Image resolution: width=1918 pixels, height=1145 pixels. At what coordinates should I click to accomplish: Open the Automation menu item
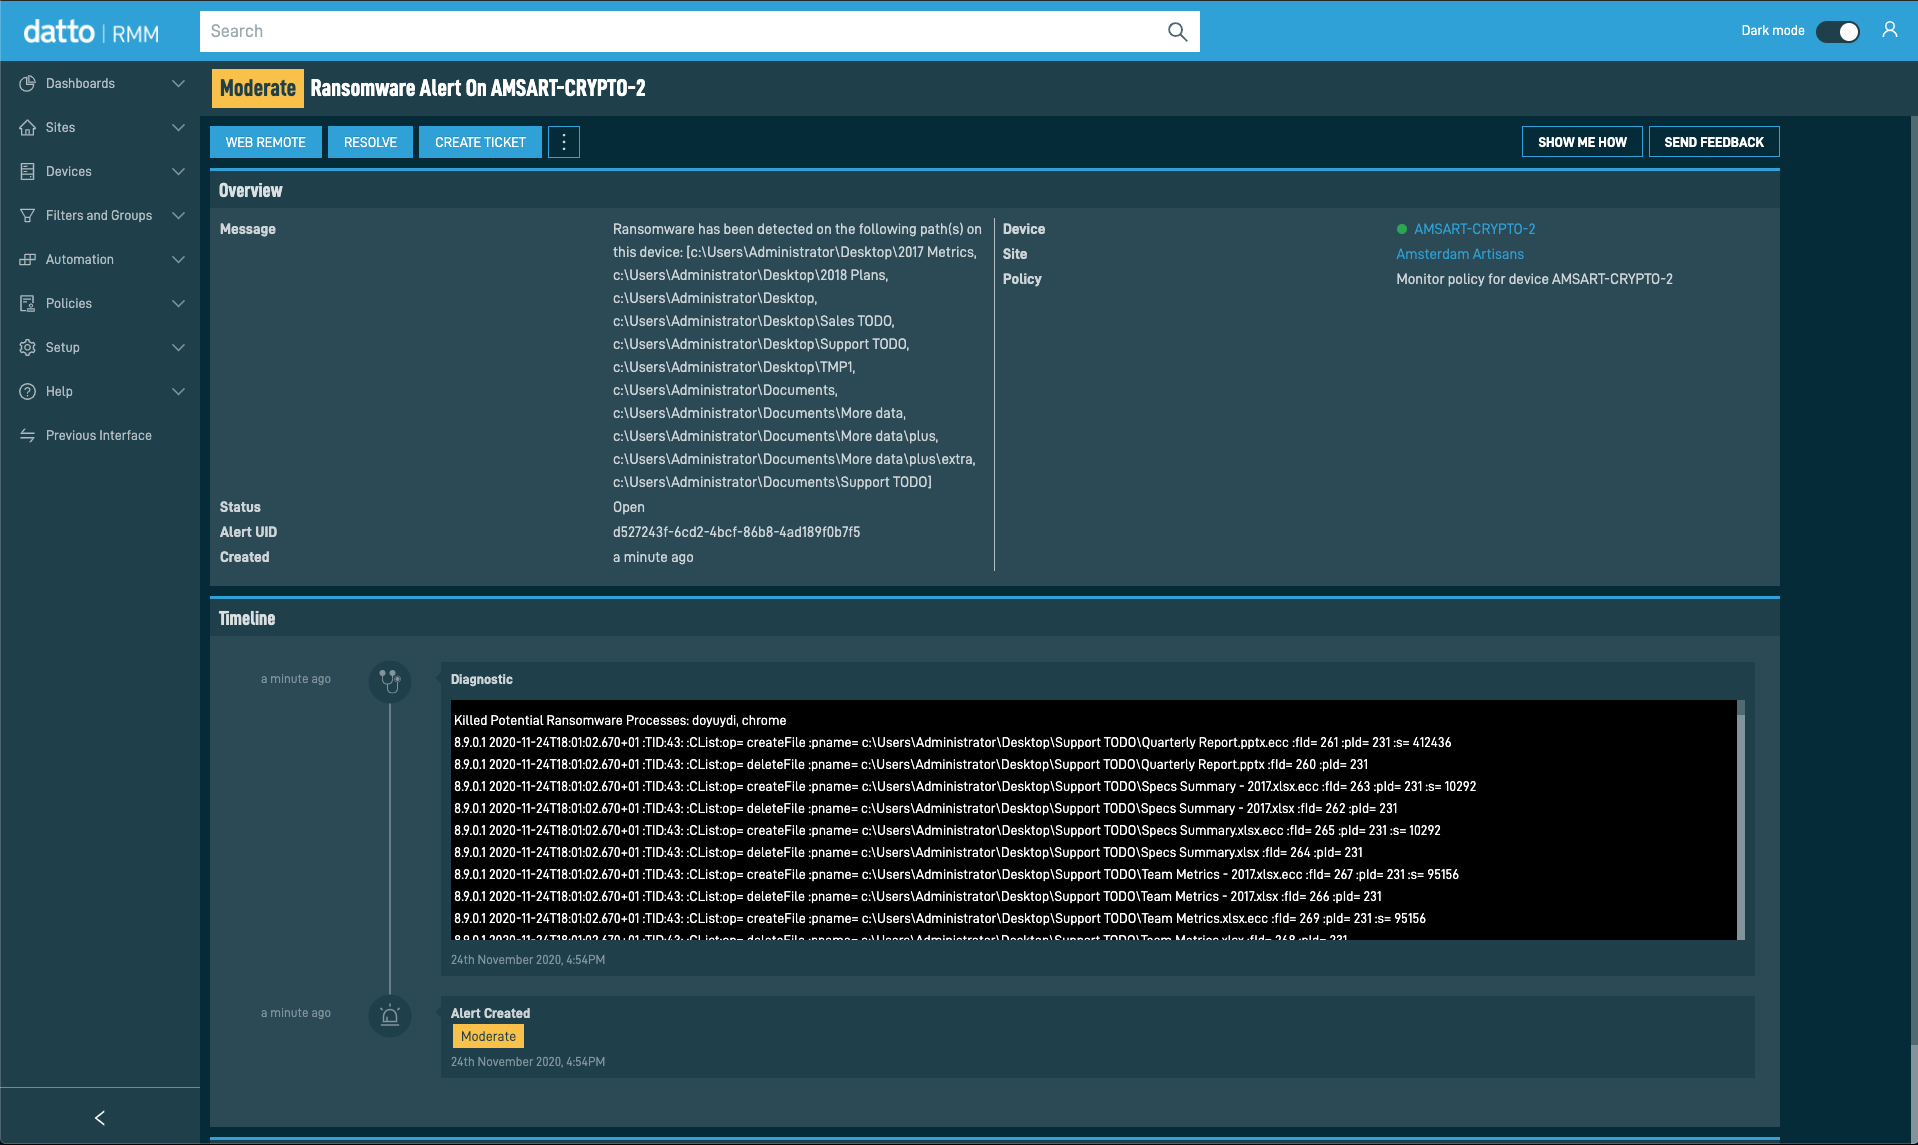pyautogui.click(x=100, y=259)
